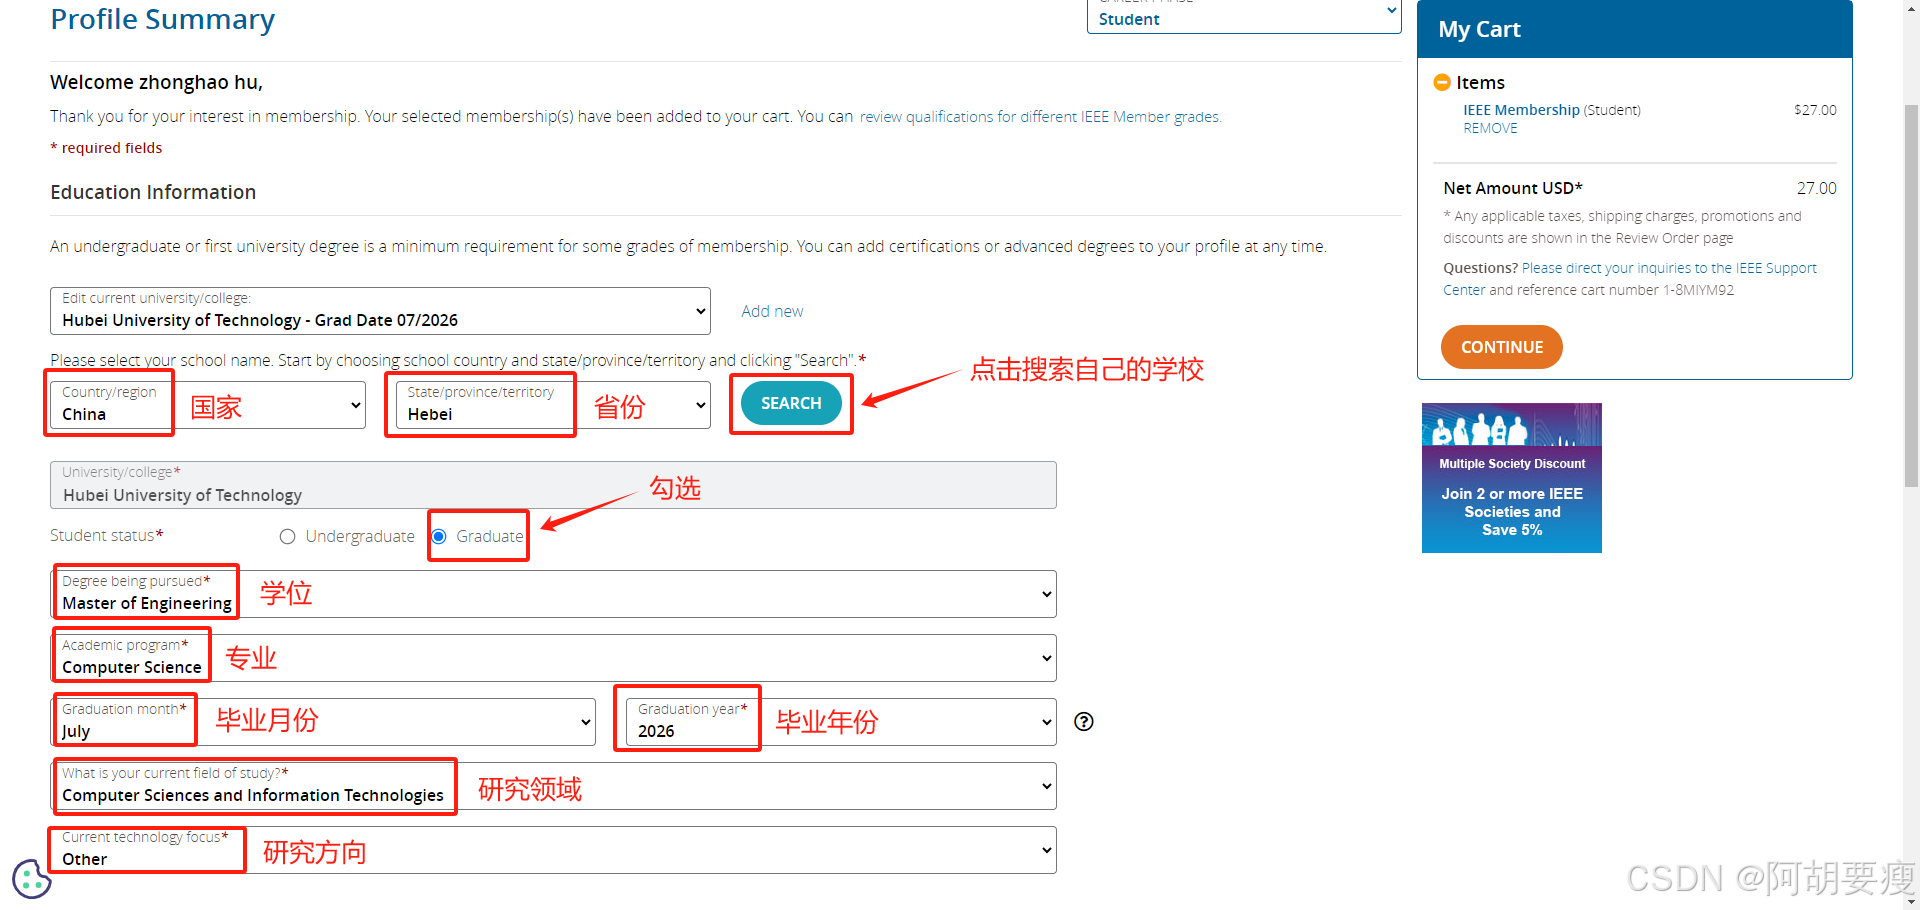Open the current university/college dropdown
Viewport: 1920px width, 910px height.
click(x=380, y=311)
